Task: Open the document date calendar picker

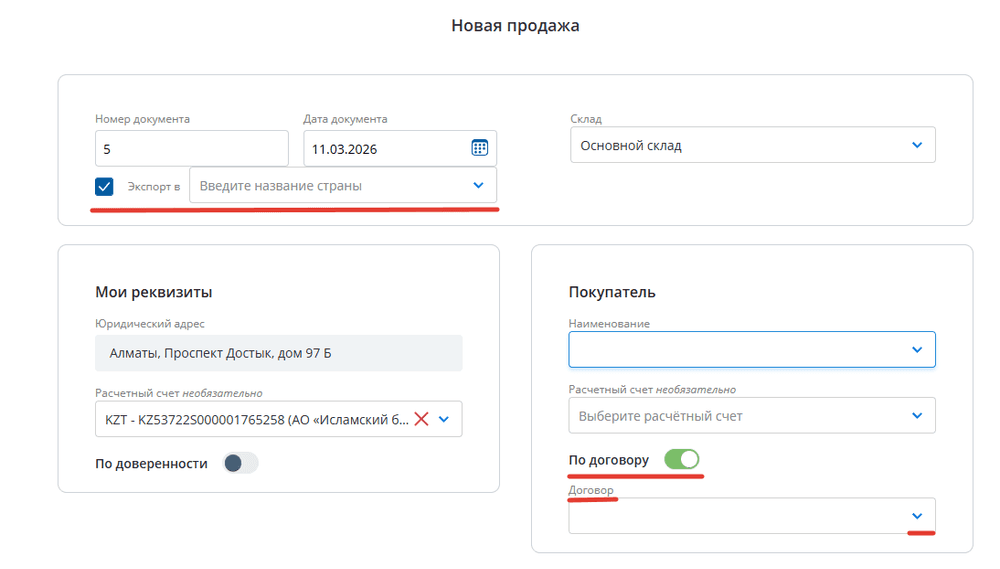Action: [479, 148]
